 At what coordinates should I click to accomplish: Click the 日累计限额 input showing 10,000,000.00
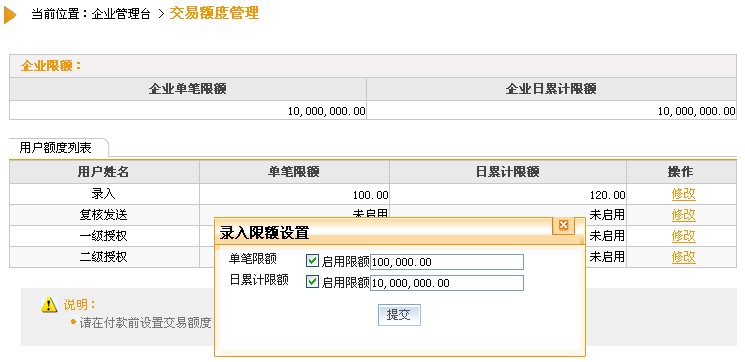point(447,283)
